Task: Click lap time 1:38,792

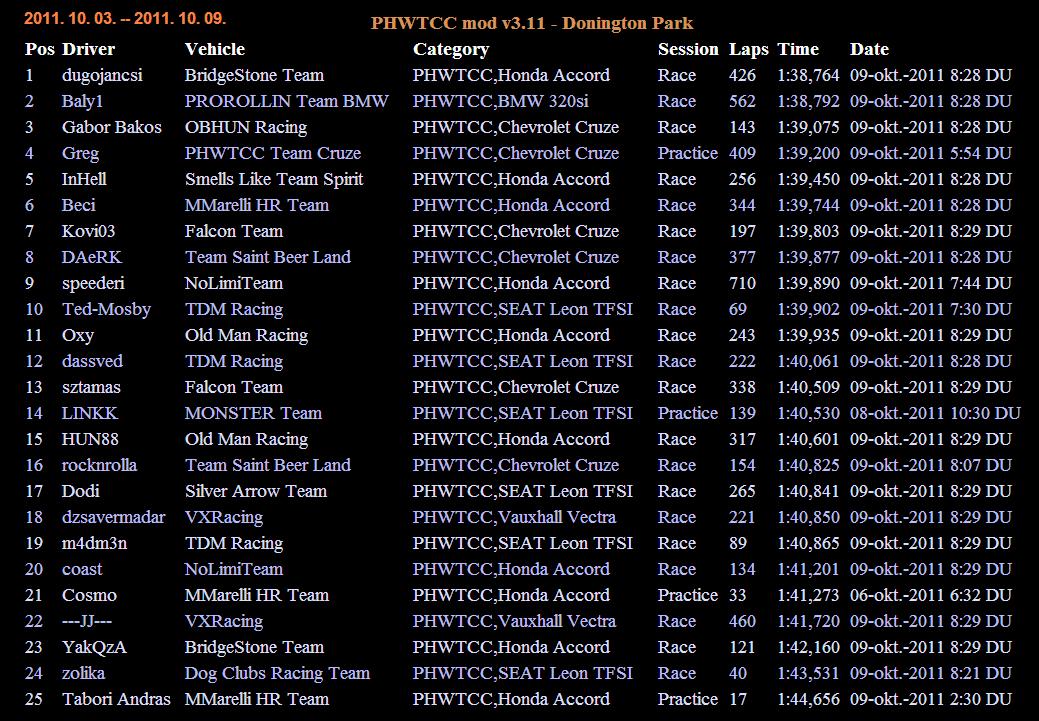Action: 808,101
